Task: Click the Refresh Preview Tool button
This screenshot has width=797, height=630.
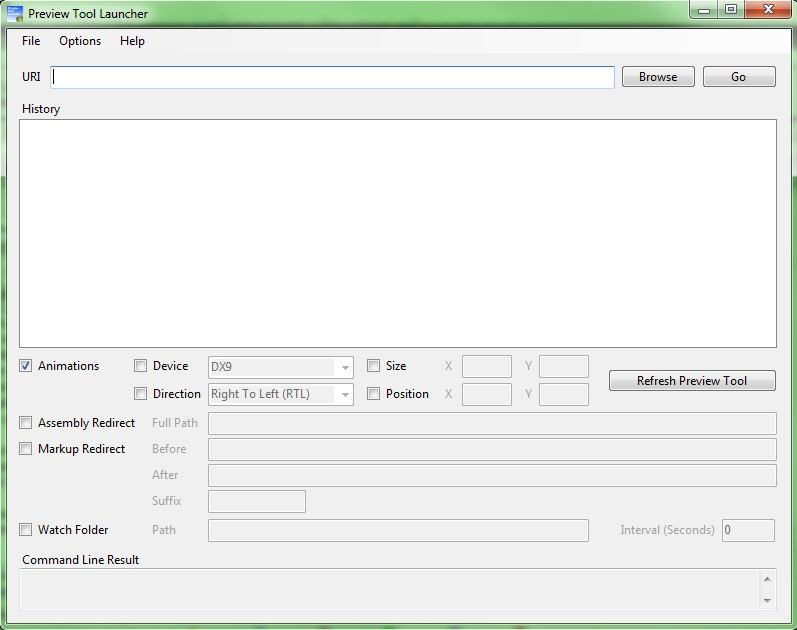Action: click(x=692, y=380)
